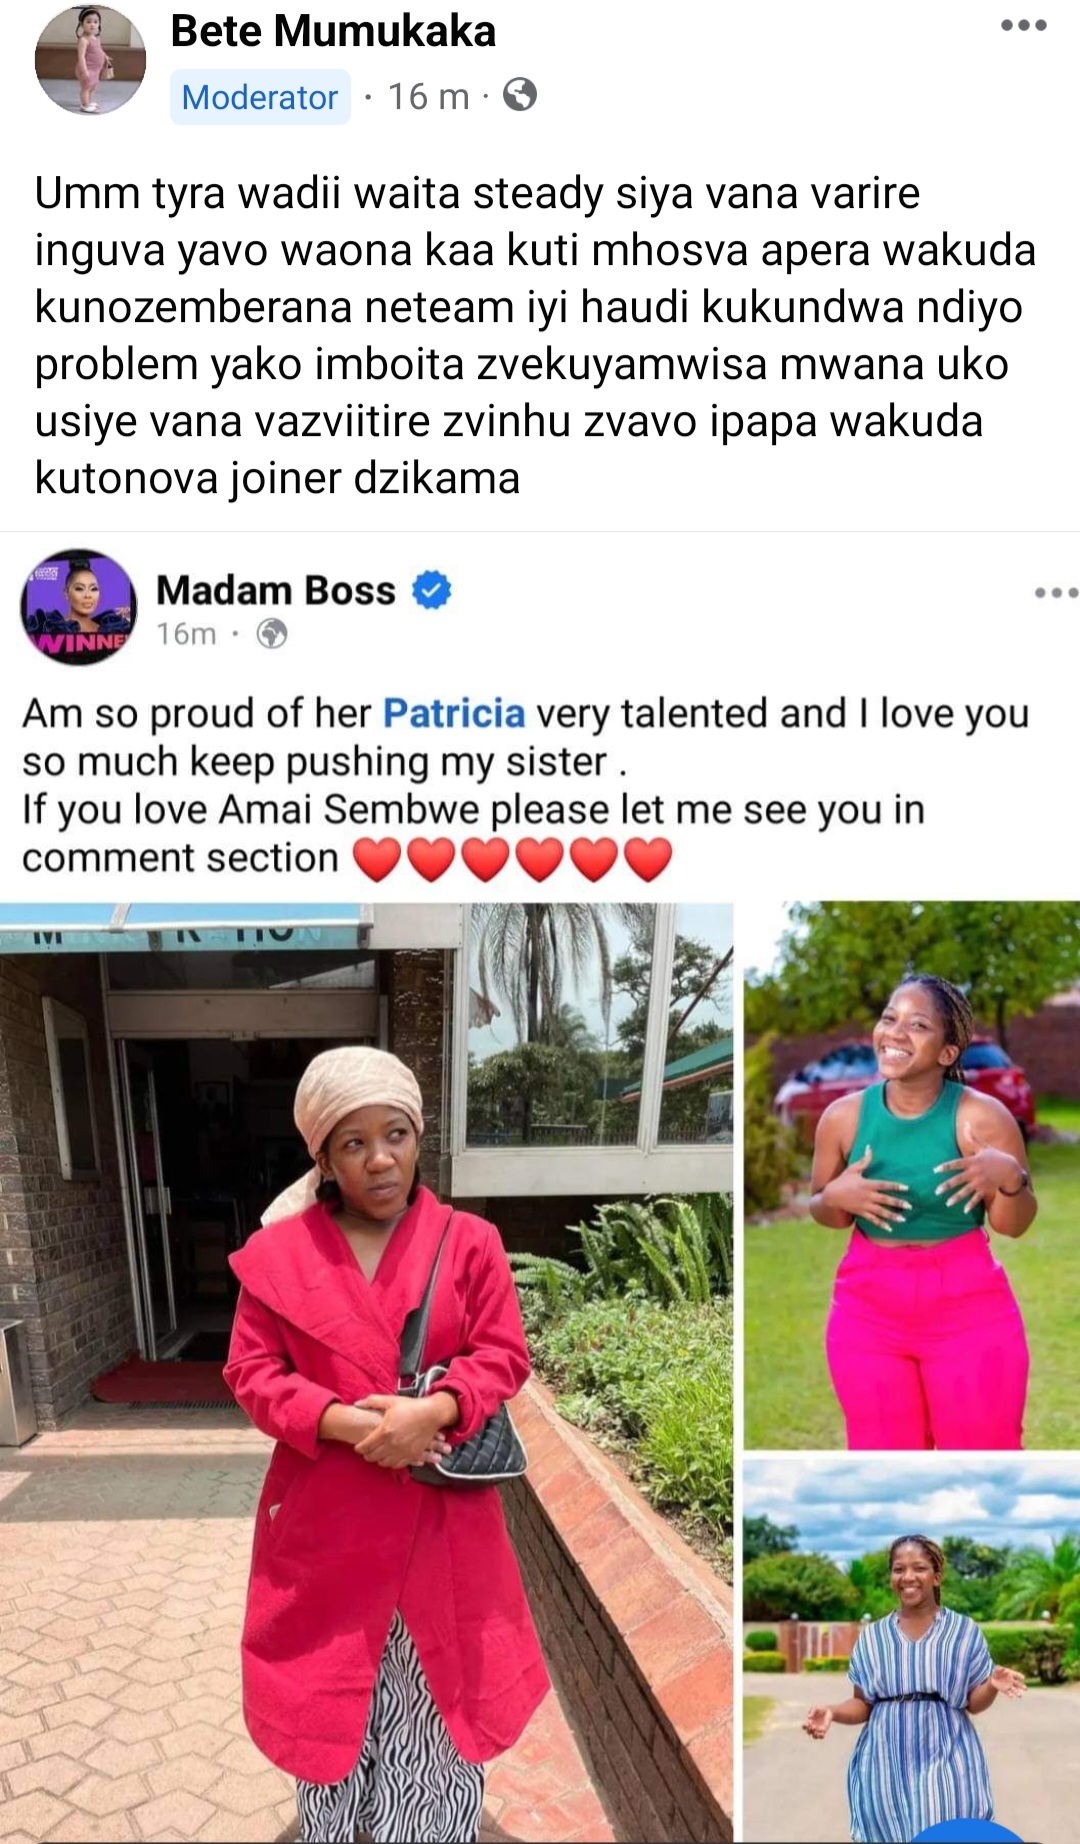Tap the Moderator badge

pyautogui.click(x=260, y=97)
